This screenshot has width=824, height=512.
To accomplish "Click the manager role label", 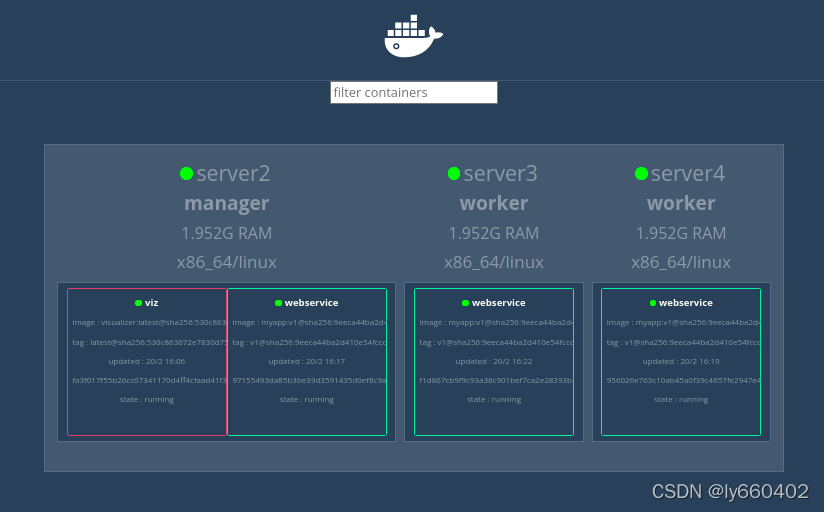I will coord(226,203).
